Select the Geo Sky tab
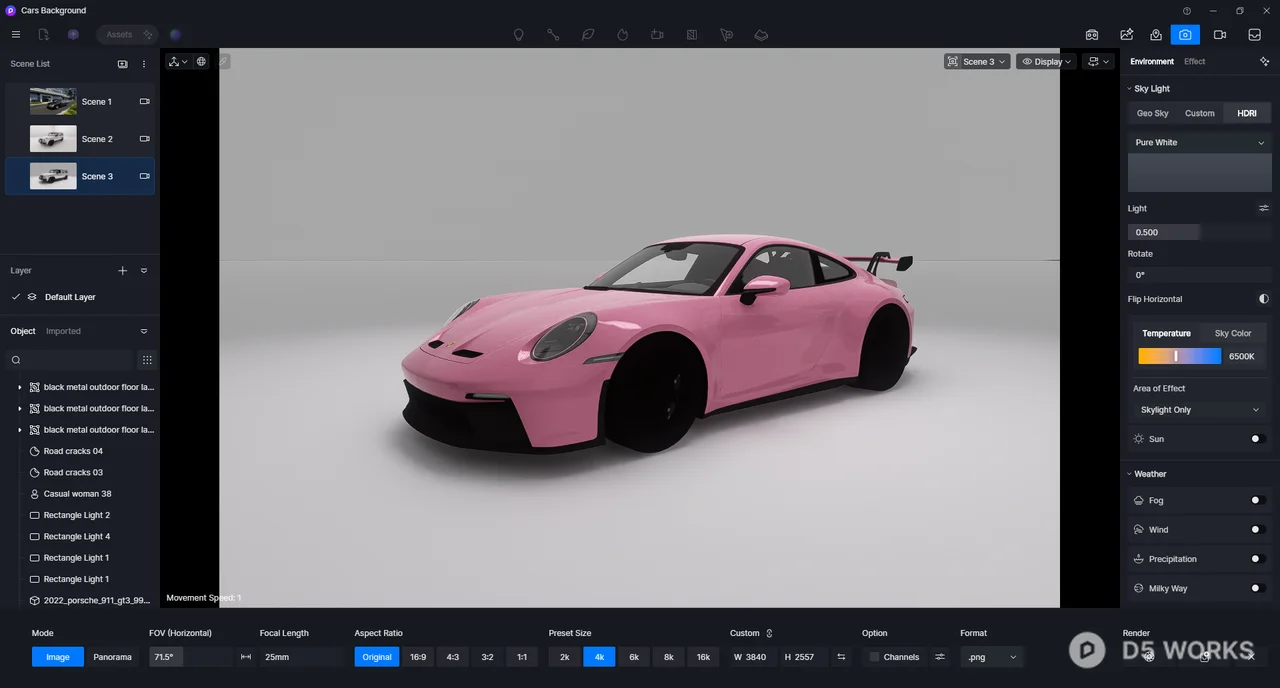Screen dimensions: 1280x688 pyautogui.click(x=1152, y=113)
